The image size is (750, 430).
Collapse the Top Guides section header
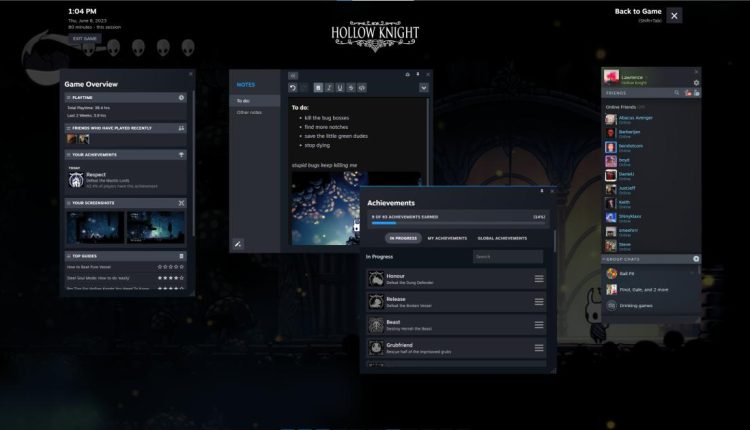tap(68, 256)
